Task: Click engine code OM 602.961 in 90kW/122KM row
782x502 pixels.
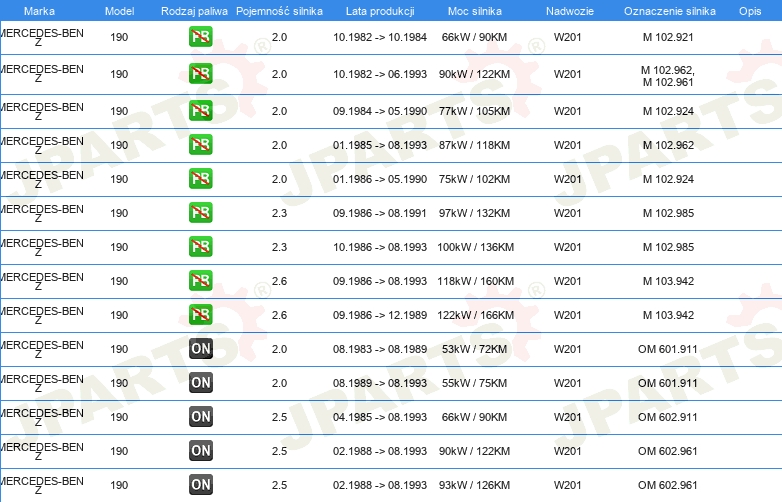Action: tap(668, 451)
